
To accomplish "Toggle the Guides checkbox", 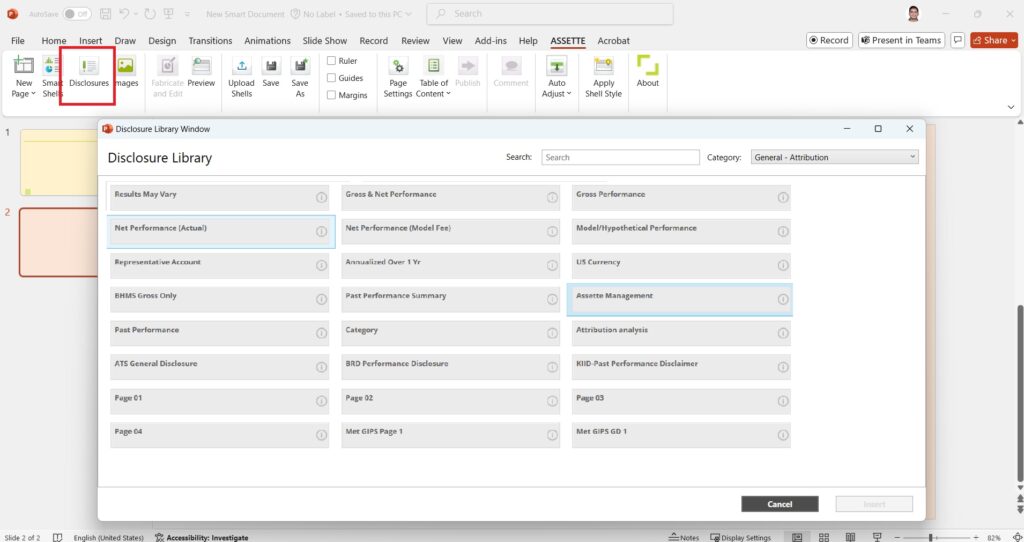I will (x=332, y=78).
